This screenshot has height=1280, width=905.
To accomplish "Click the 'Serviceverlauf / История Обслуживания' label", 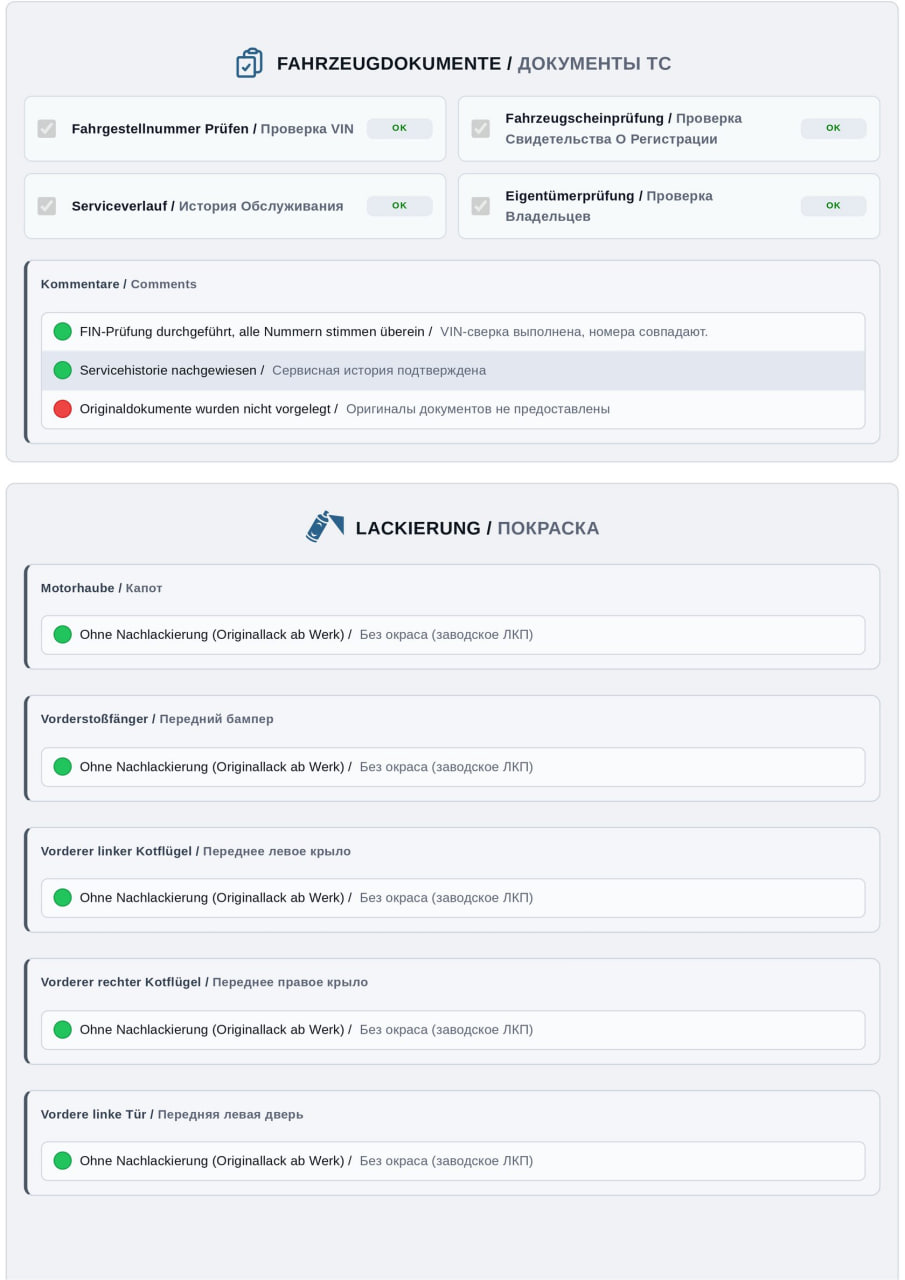I will coord(207,206).
